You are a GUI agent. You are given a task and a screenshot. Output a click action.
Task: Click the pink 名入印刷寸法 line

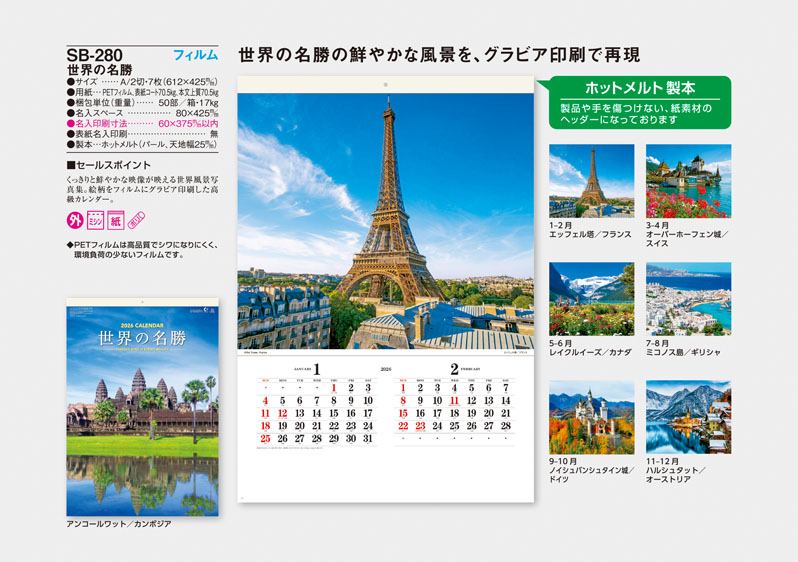click(142, 124)
